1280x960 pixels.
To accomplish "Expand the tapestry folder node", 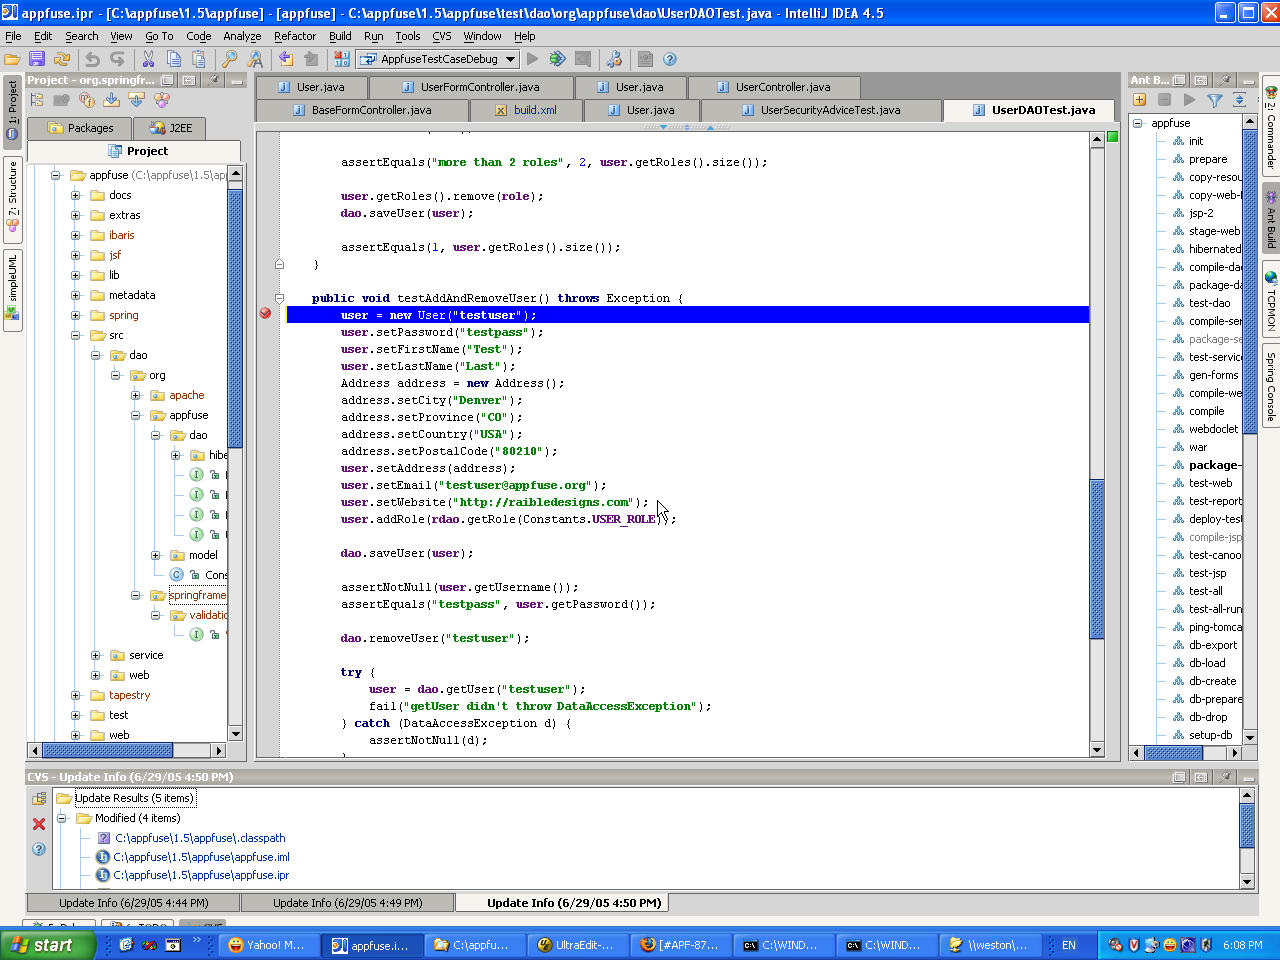I will [x=76, y=695].
